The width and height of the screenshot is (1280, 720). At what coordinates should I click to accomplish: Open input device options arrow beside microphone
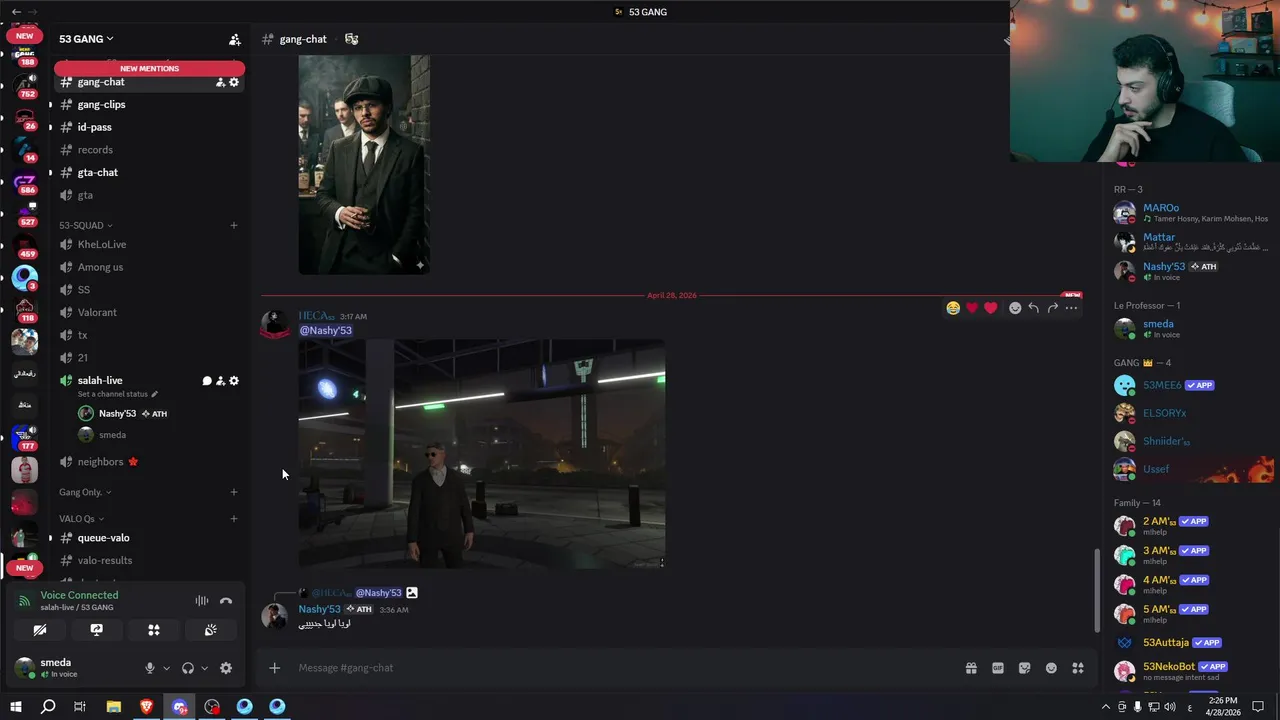166,668
